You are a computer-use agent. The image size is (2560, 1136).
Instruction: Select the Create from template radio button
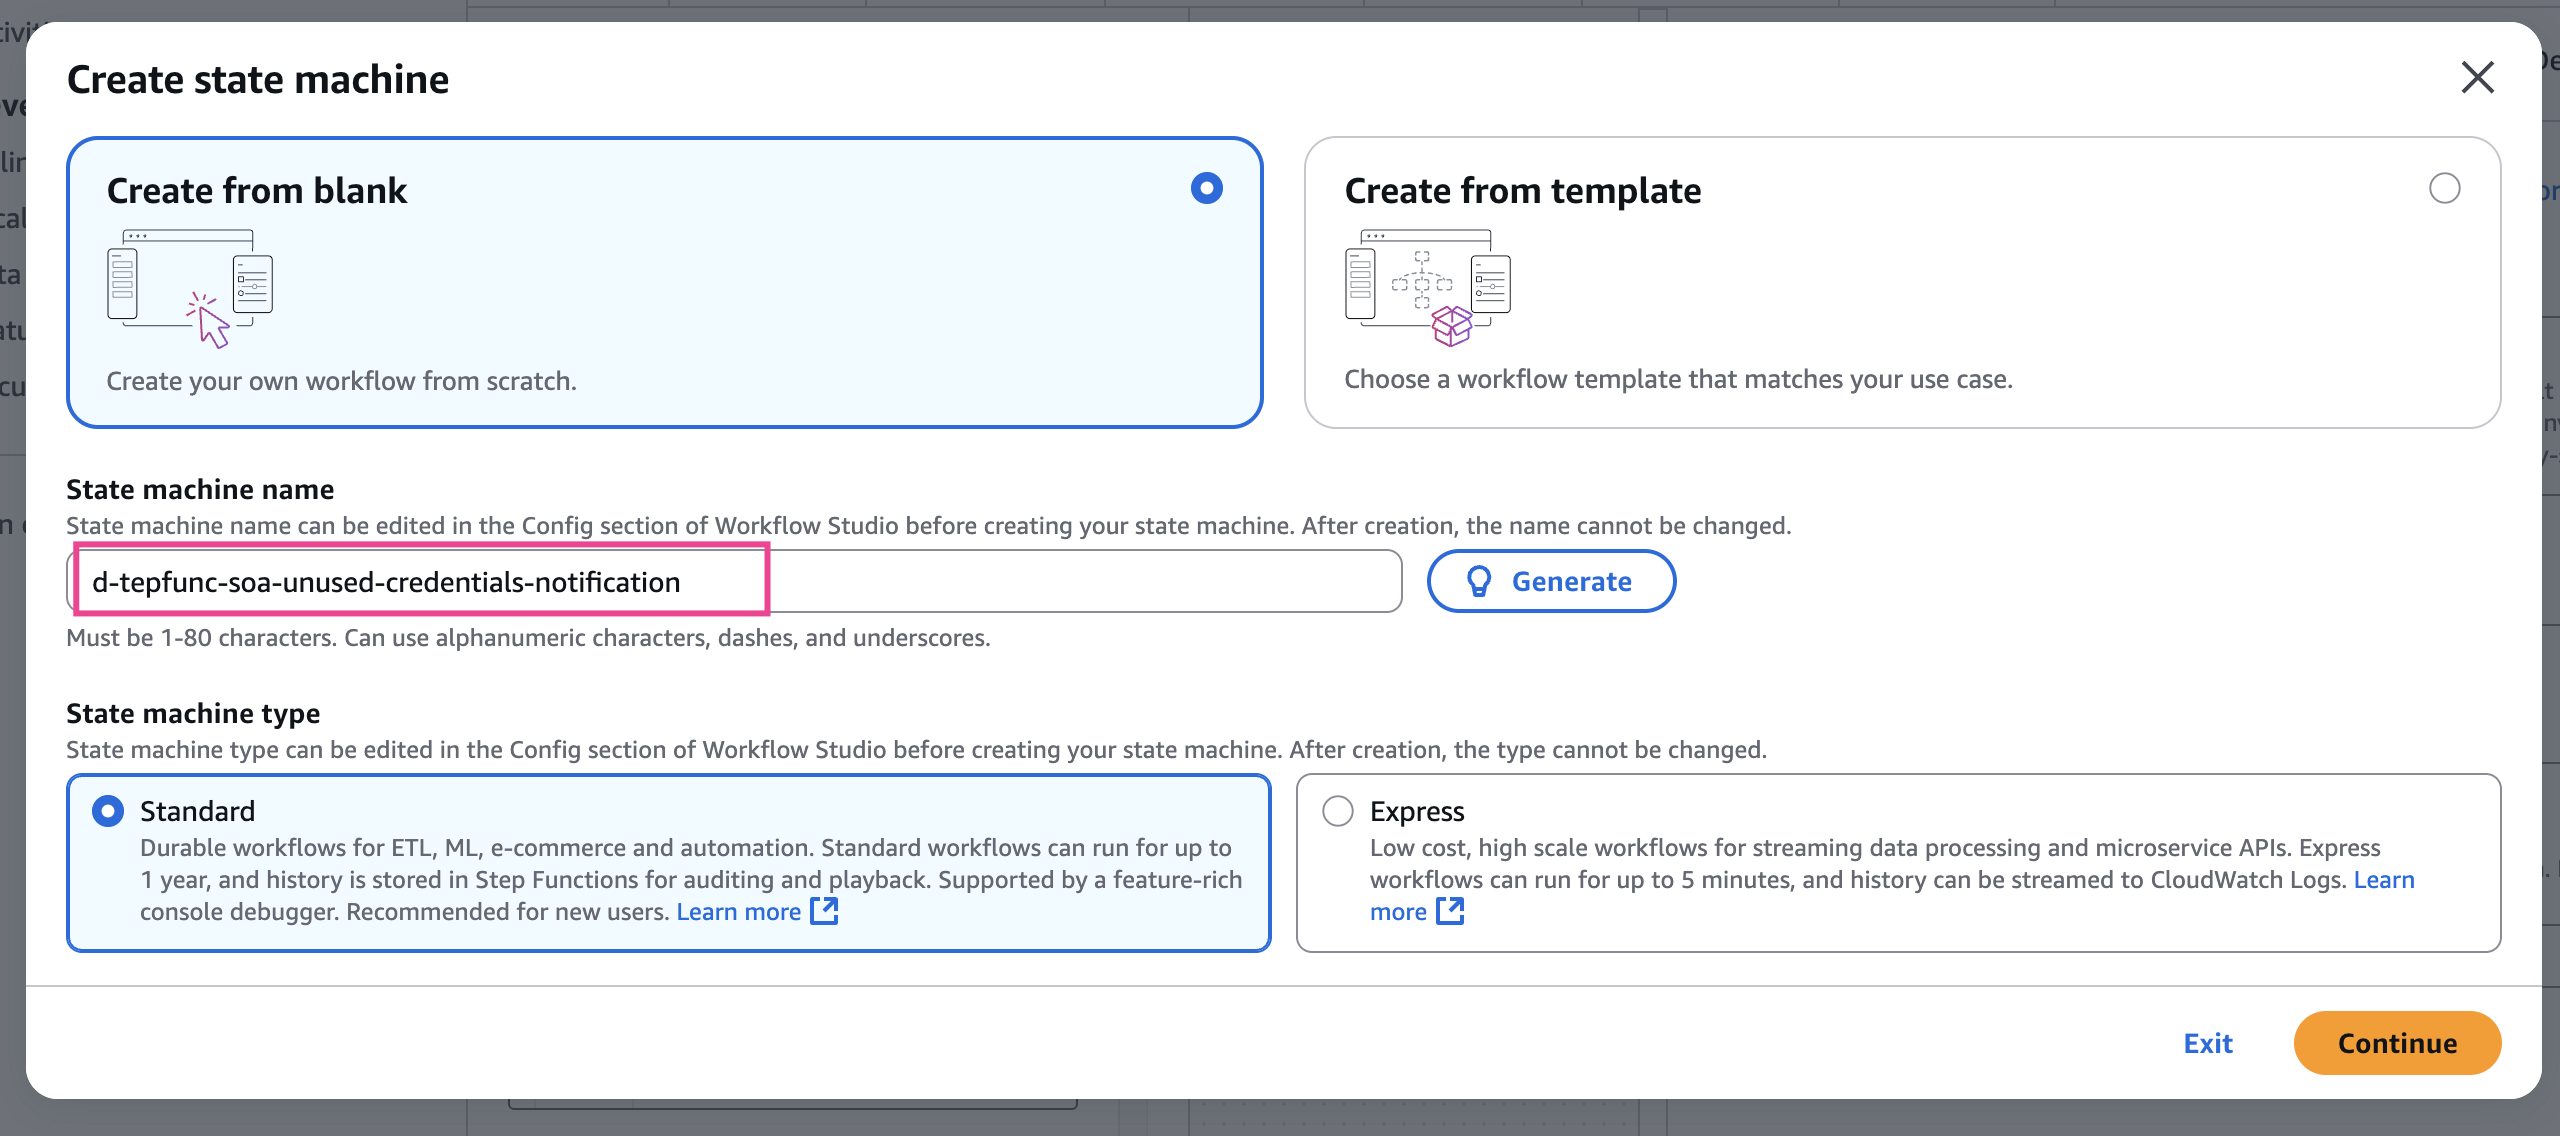2444,188
